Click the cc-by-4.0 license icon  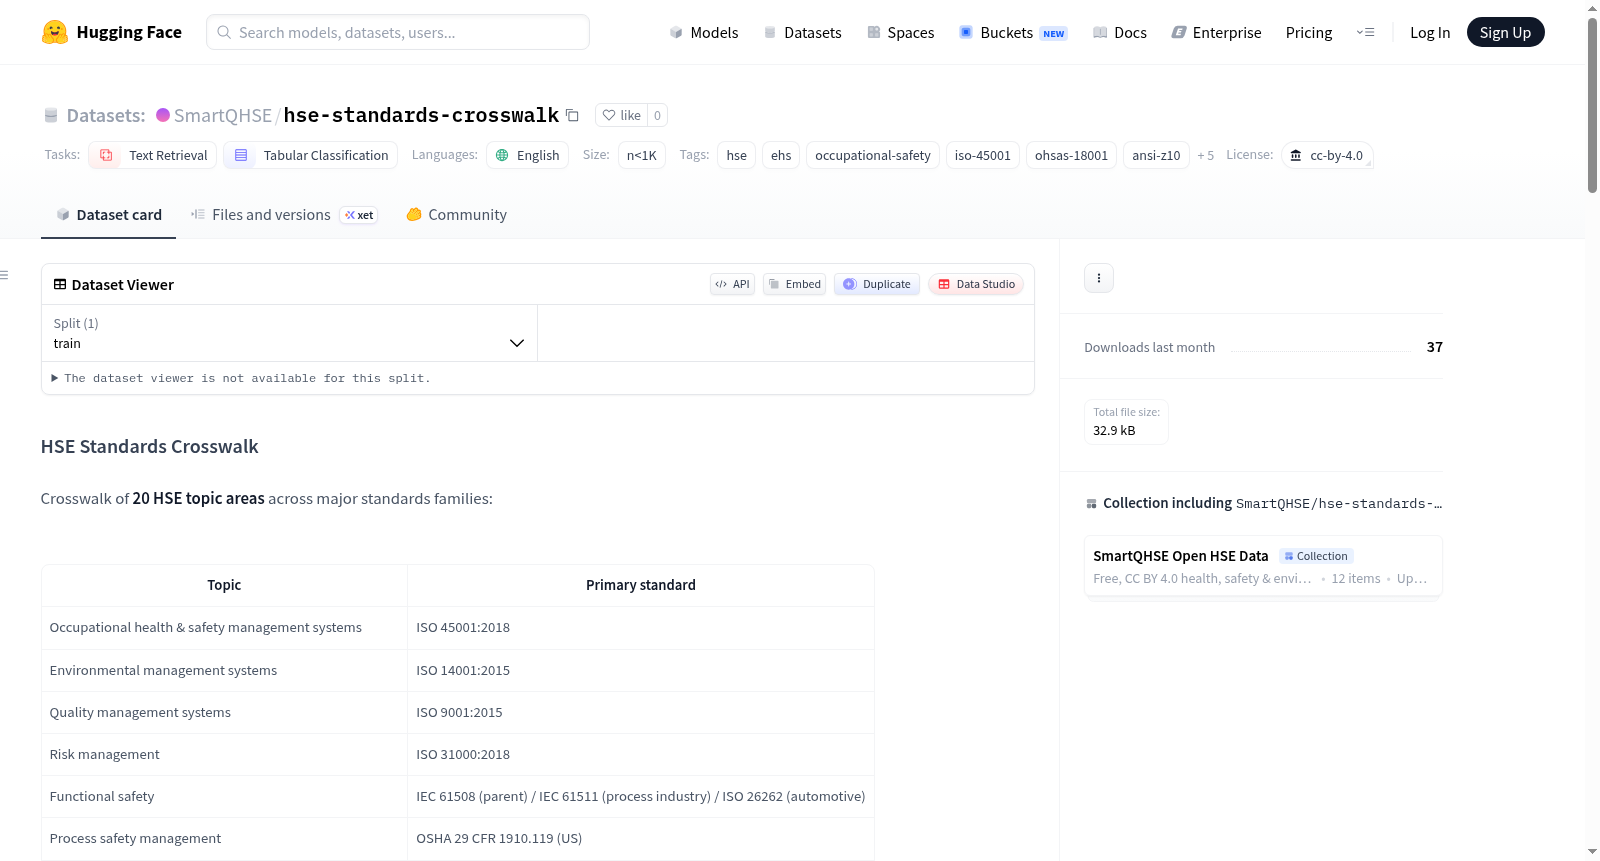tap(1296, 155)
